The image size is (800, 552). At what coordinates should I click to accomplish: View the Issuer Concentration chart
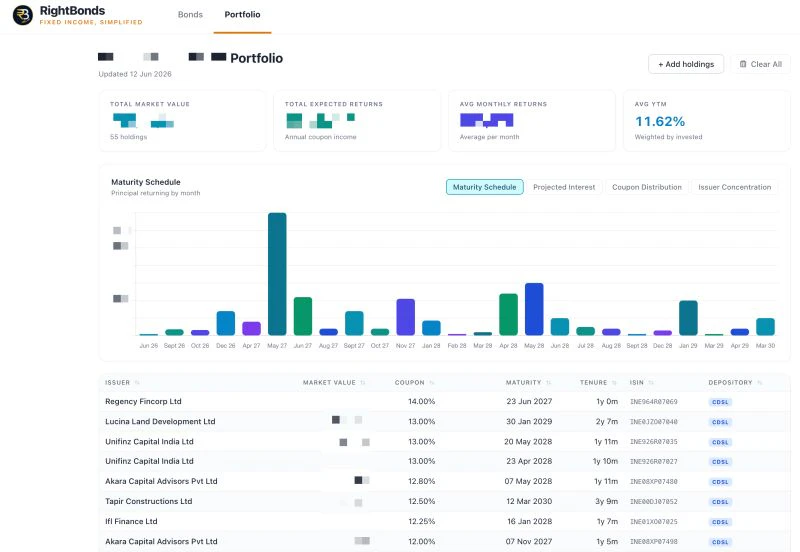coord(735,187)
